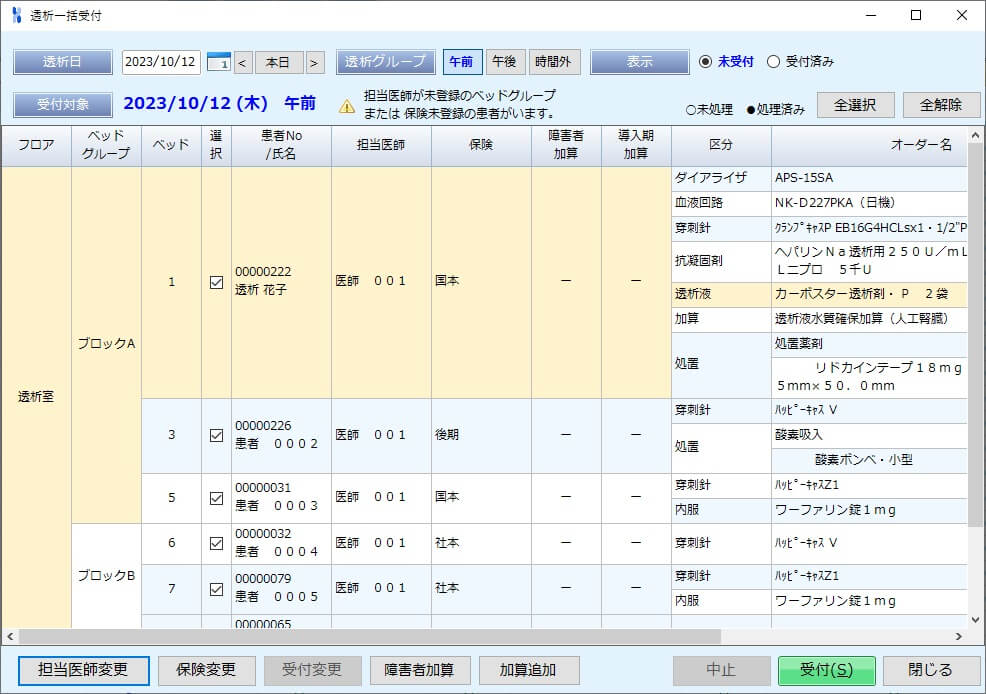This screenshot has height=694, width=986.
Task: Switch to the 時間外 tab
Action: pyautogui.click(x=554, y=61)
